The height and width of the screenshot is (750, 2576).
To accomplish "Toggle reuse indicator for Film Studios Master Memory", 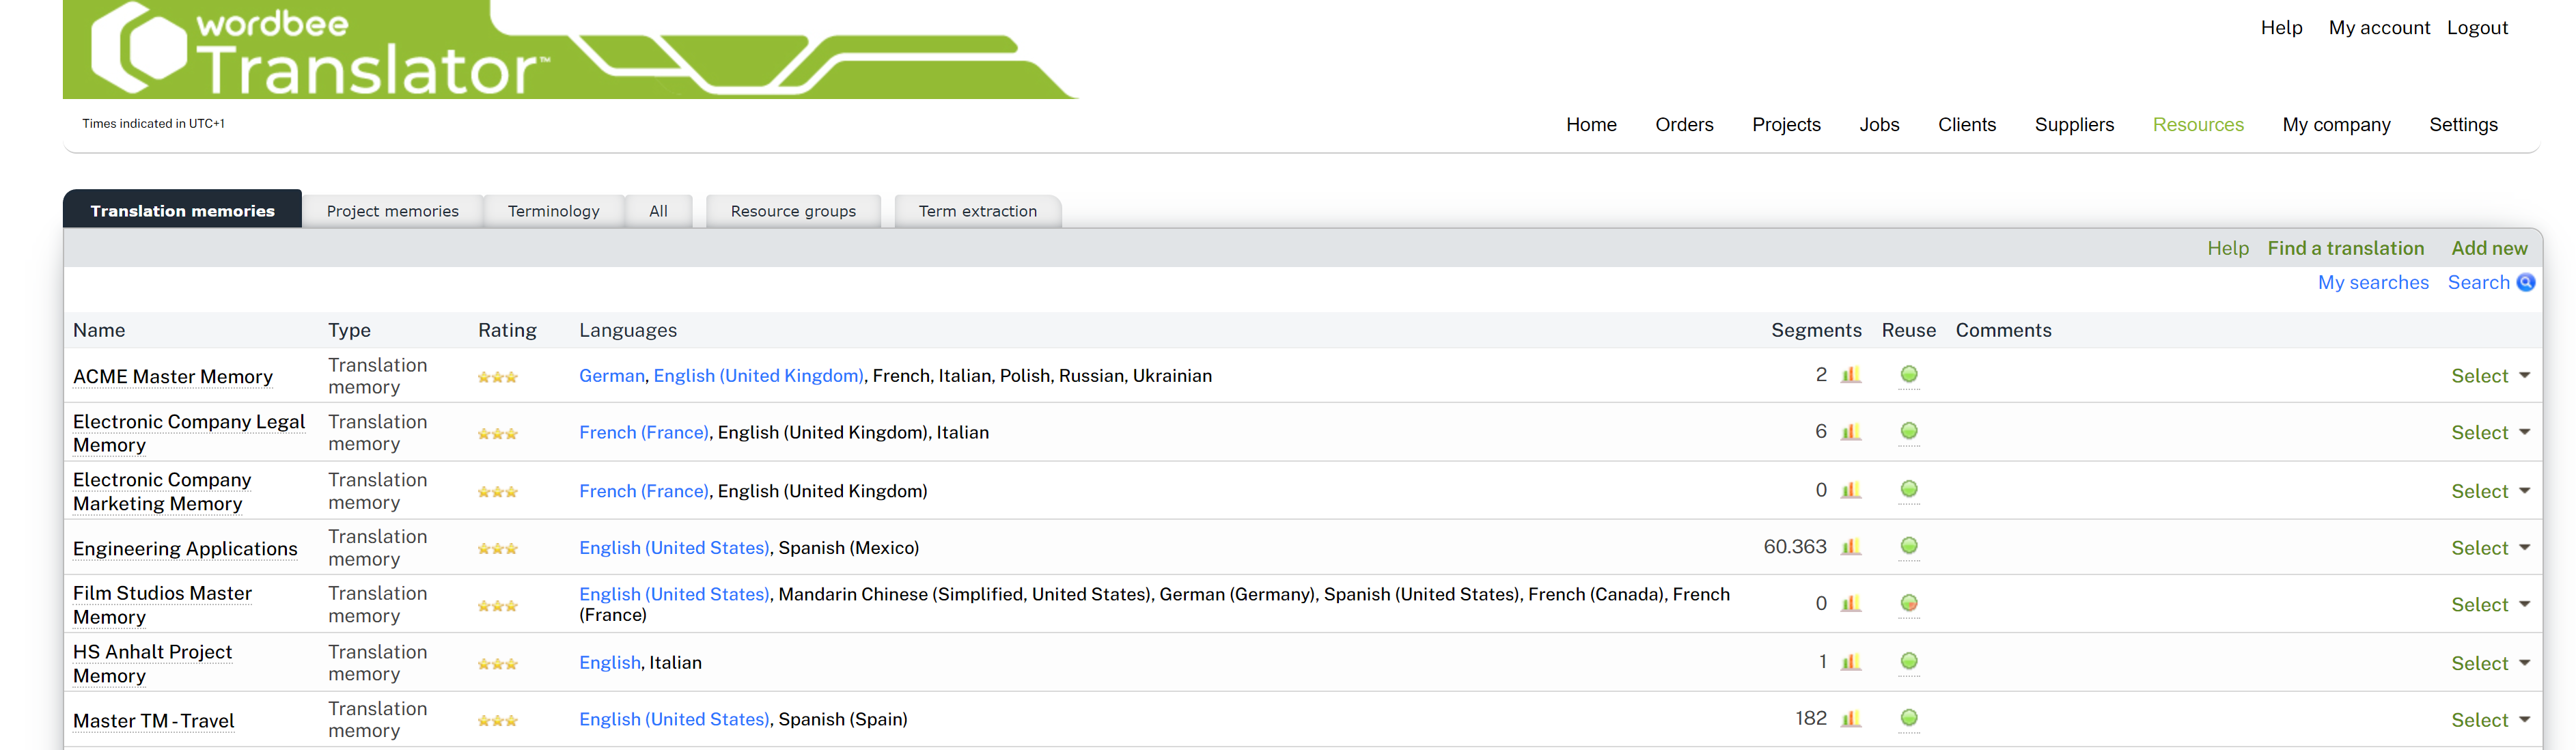I will point(1909,603).
